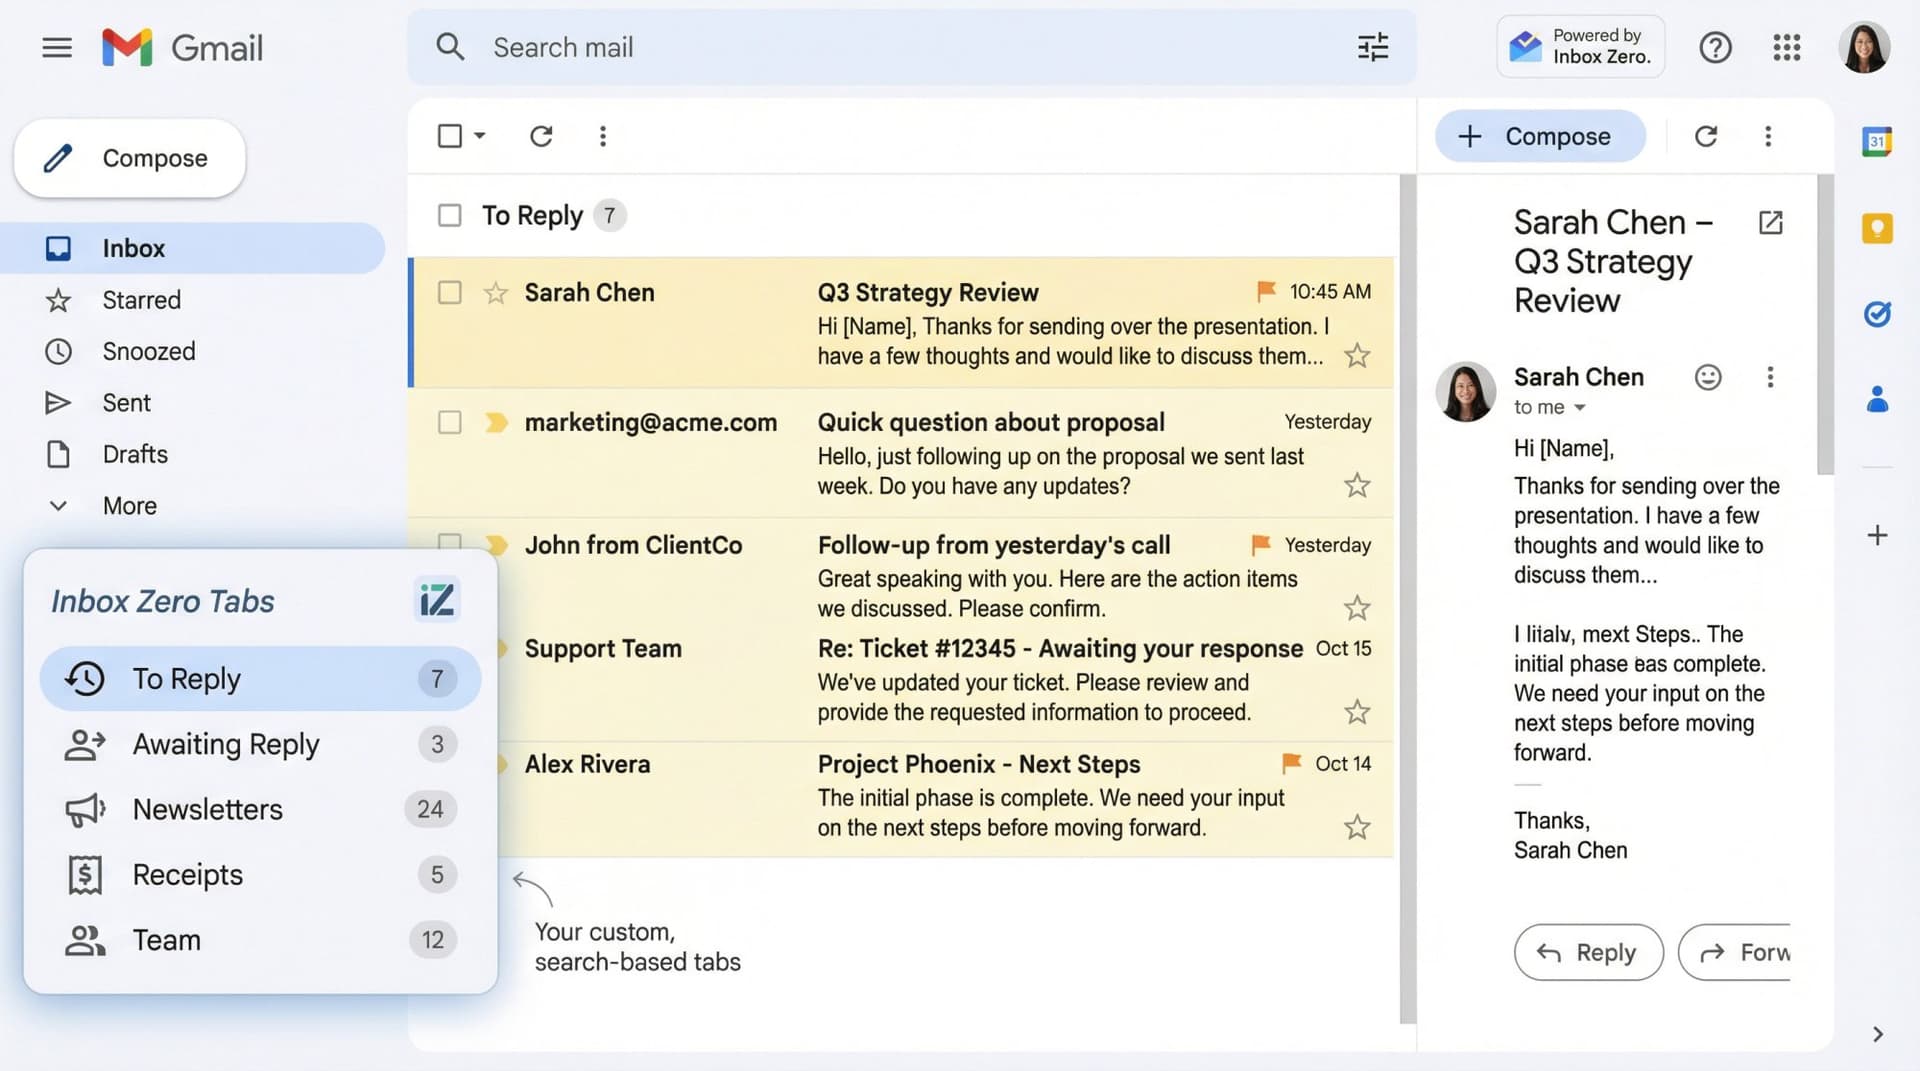Open the Google apps grid
1920x1071 pixels.
tap(1787, 47)
